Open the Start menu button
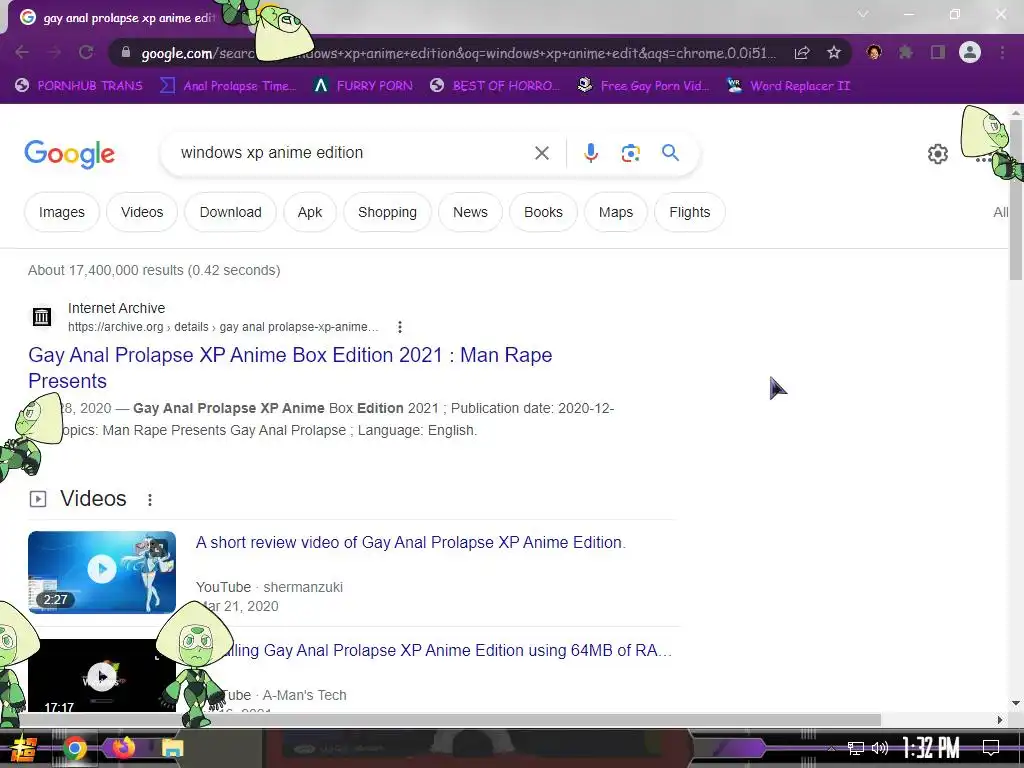This screenshot has width=1024, height=768. point(24,749)
